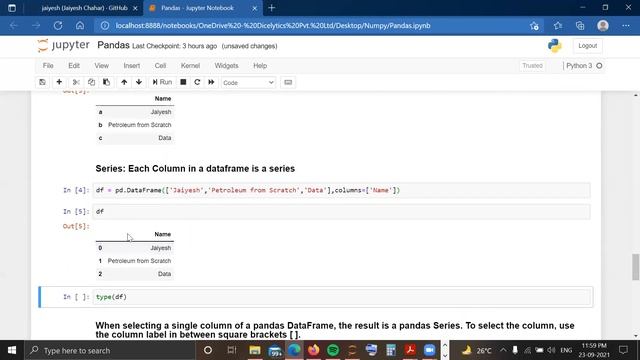Click the type(df) code cell
Viewport: 640px width, 360px height.
click(x=341, y=297)
